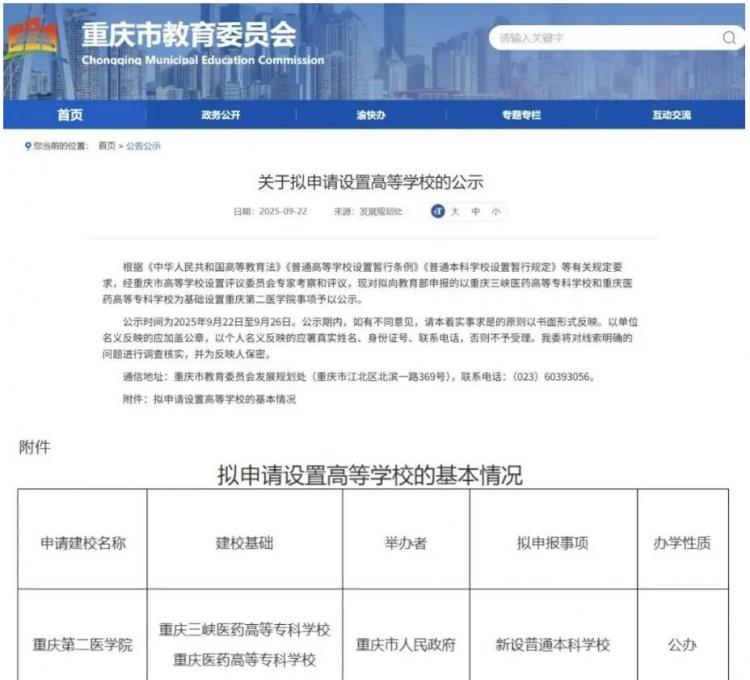Click the 公告公示 breadcrumb link
The height and width of the screenshot is (680, 750).
point(143,146)
